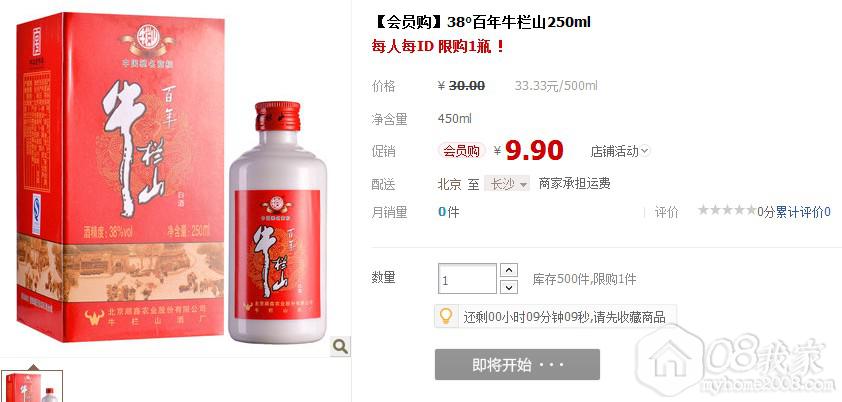Click the white bottle in product photo
Viewport: 842px width, 402px height.
pos(278,223)
